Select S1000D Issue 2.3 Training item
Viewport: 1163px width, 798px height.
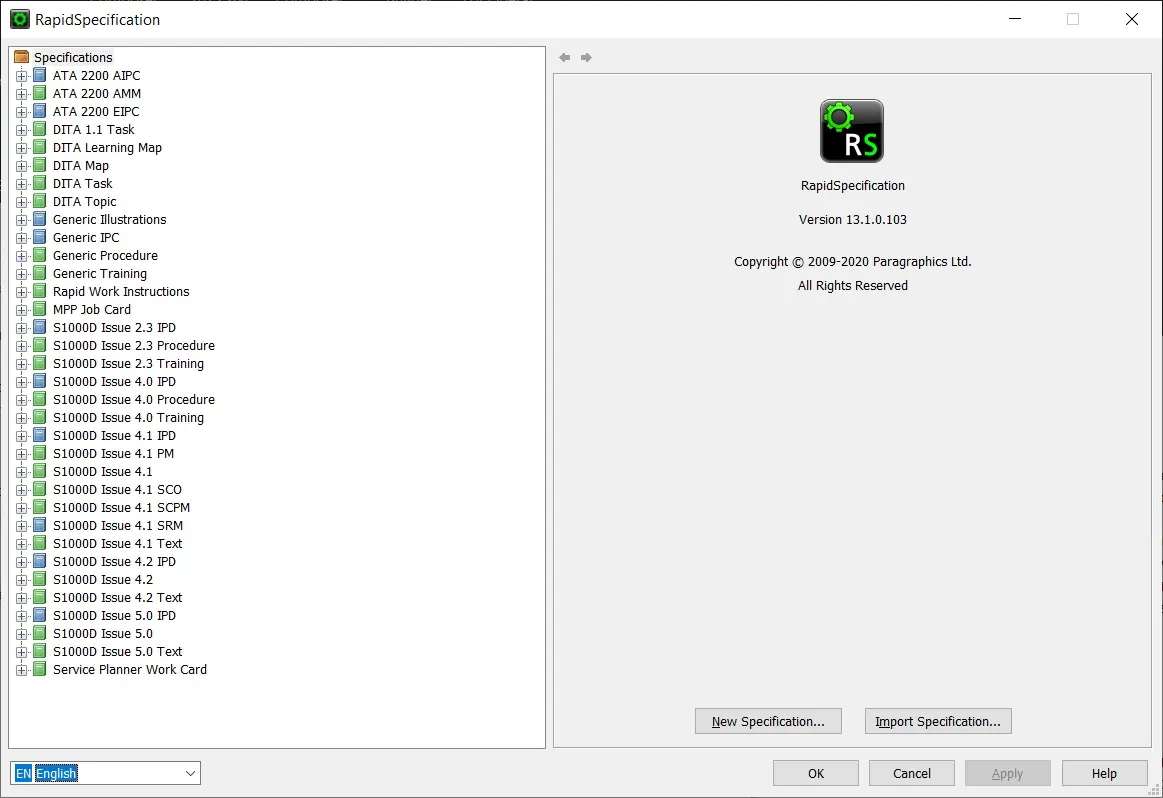[128, 363]
